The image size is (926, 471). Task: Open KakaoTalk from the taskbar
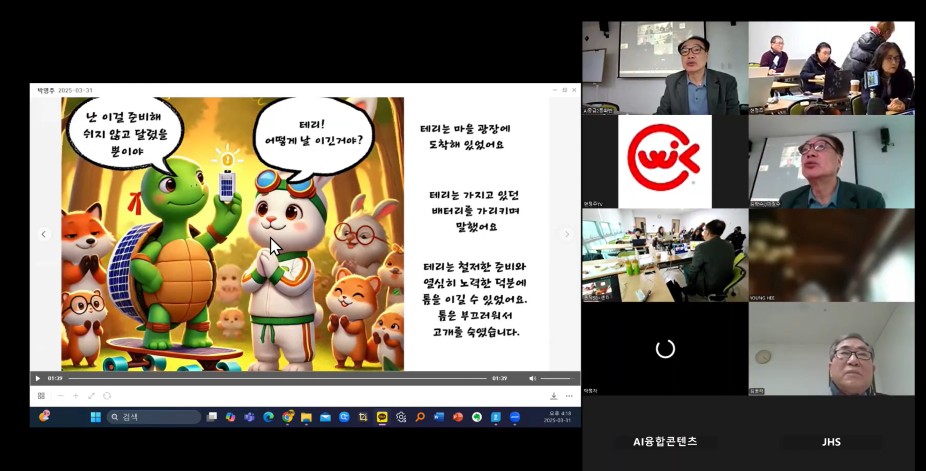(382, 417)
